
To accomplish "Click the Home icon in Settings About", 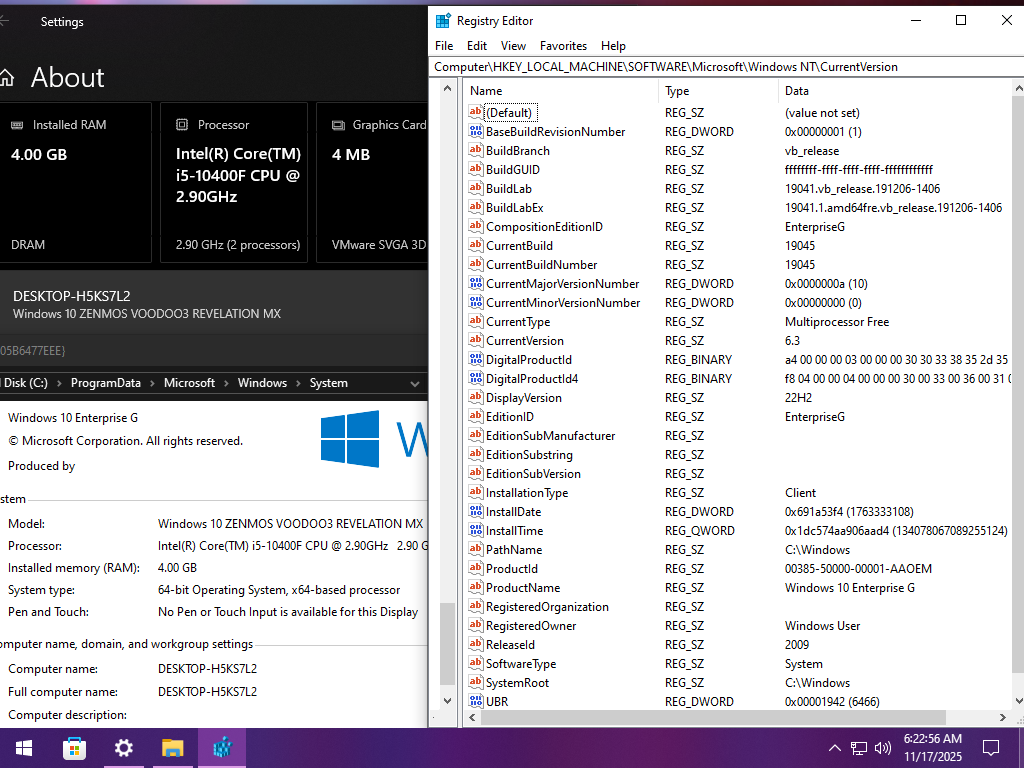I will (7, 78).
